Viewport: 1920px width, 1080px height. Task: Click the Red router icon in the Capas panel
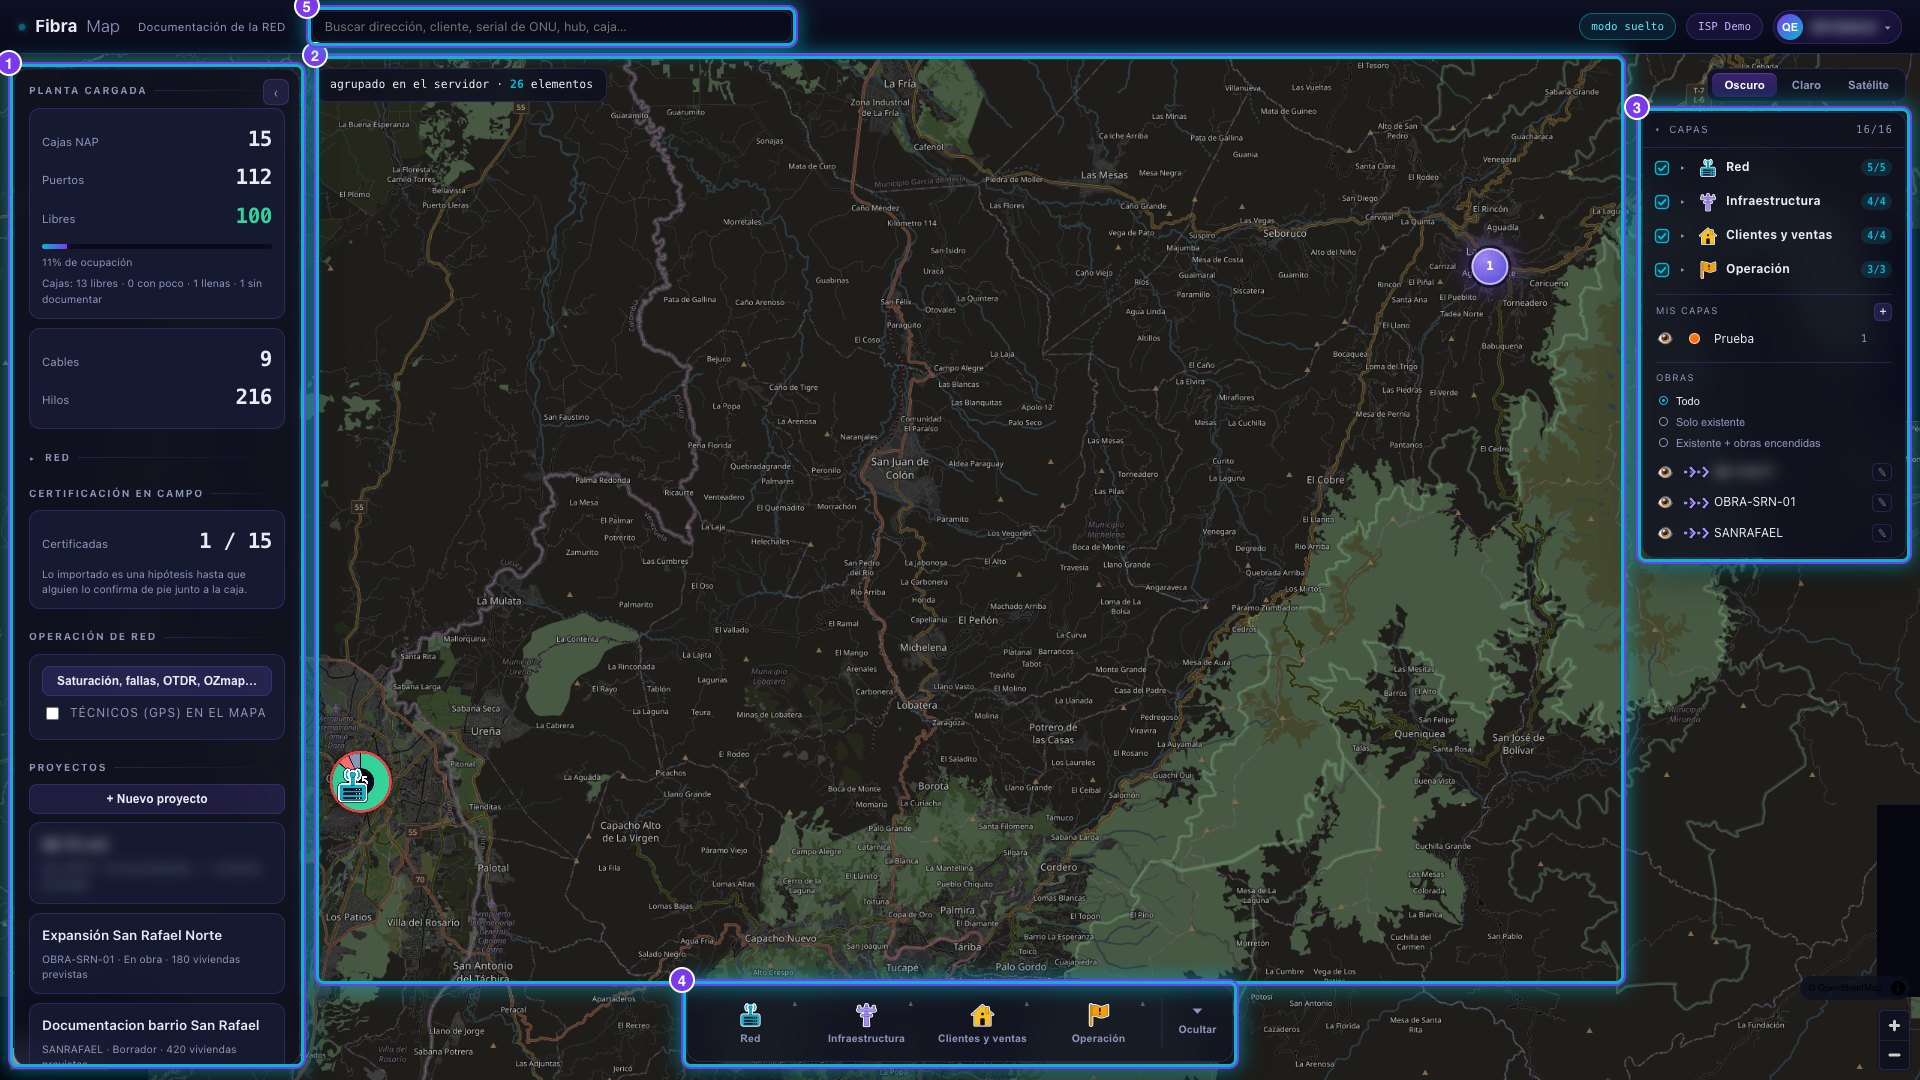pos(1708,167)
